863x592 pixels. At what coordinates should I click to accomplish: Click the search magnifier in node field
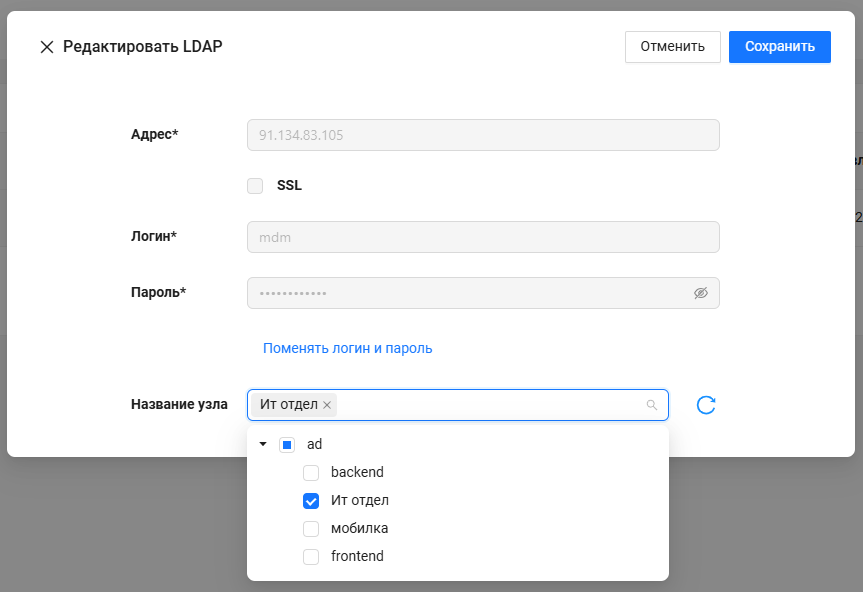pos(652,405)
